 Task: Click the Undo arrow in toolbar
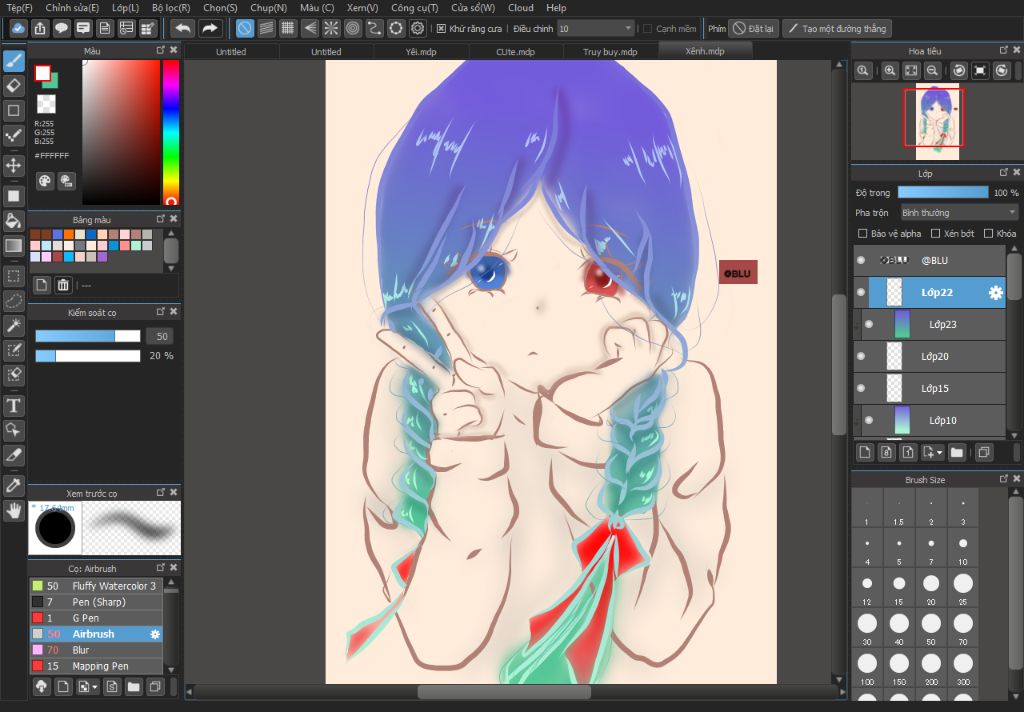184,28
